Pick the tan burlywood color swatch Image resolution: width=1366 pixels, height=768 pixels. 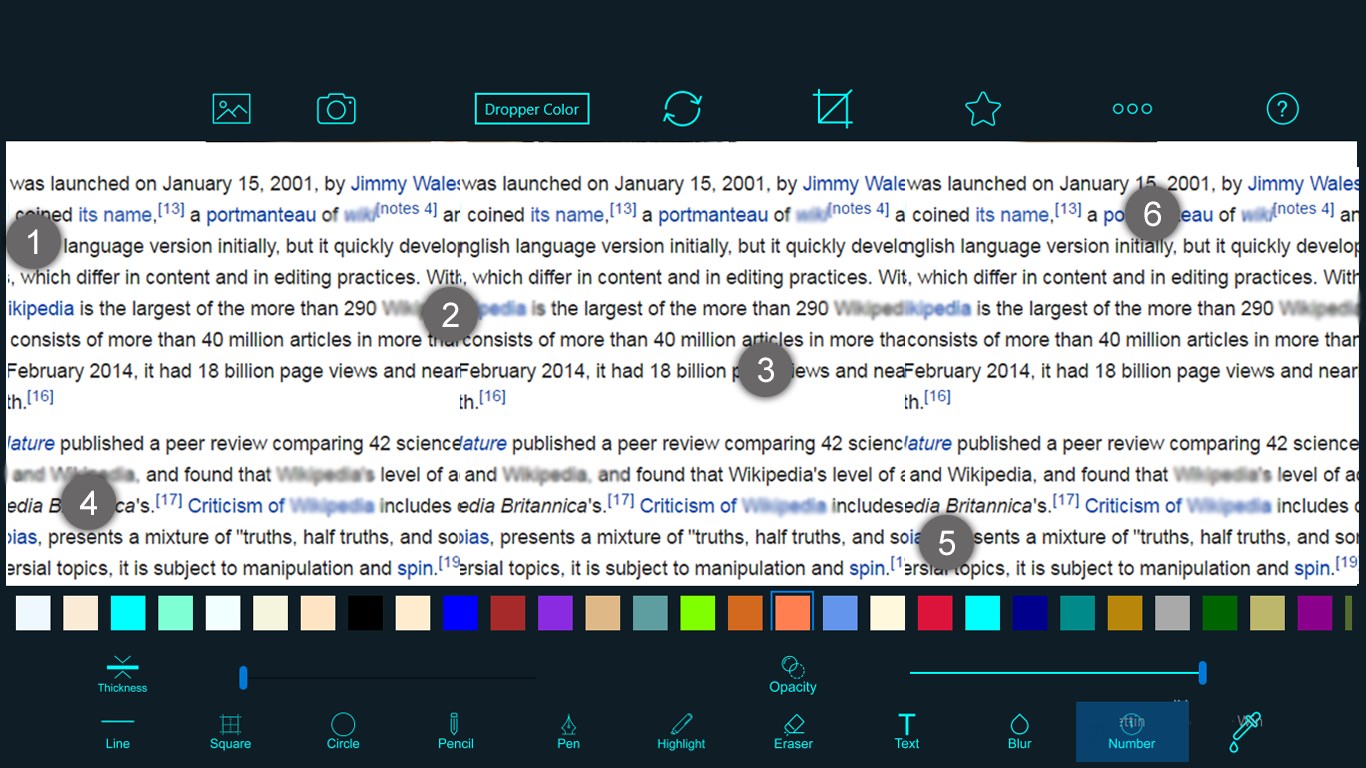603,613
